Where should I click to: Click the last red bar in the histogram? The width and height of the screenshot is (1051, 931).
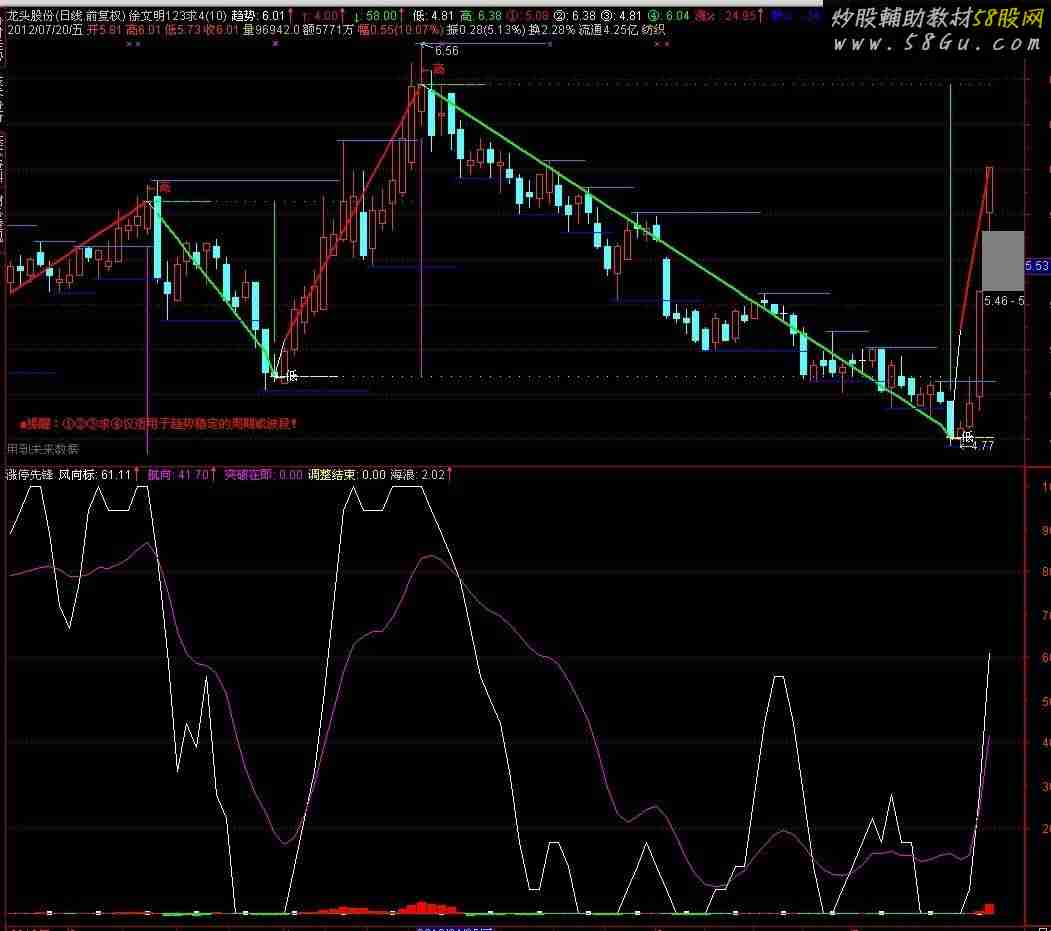coord(989,908)
